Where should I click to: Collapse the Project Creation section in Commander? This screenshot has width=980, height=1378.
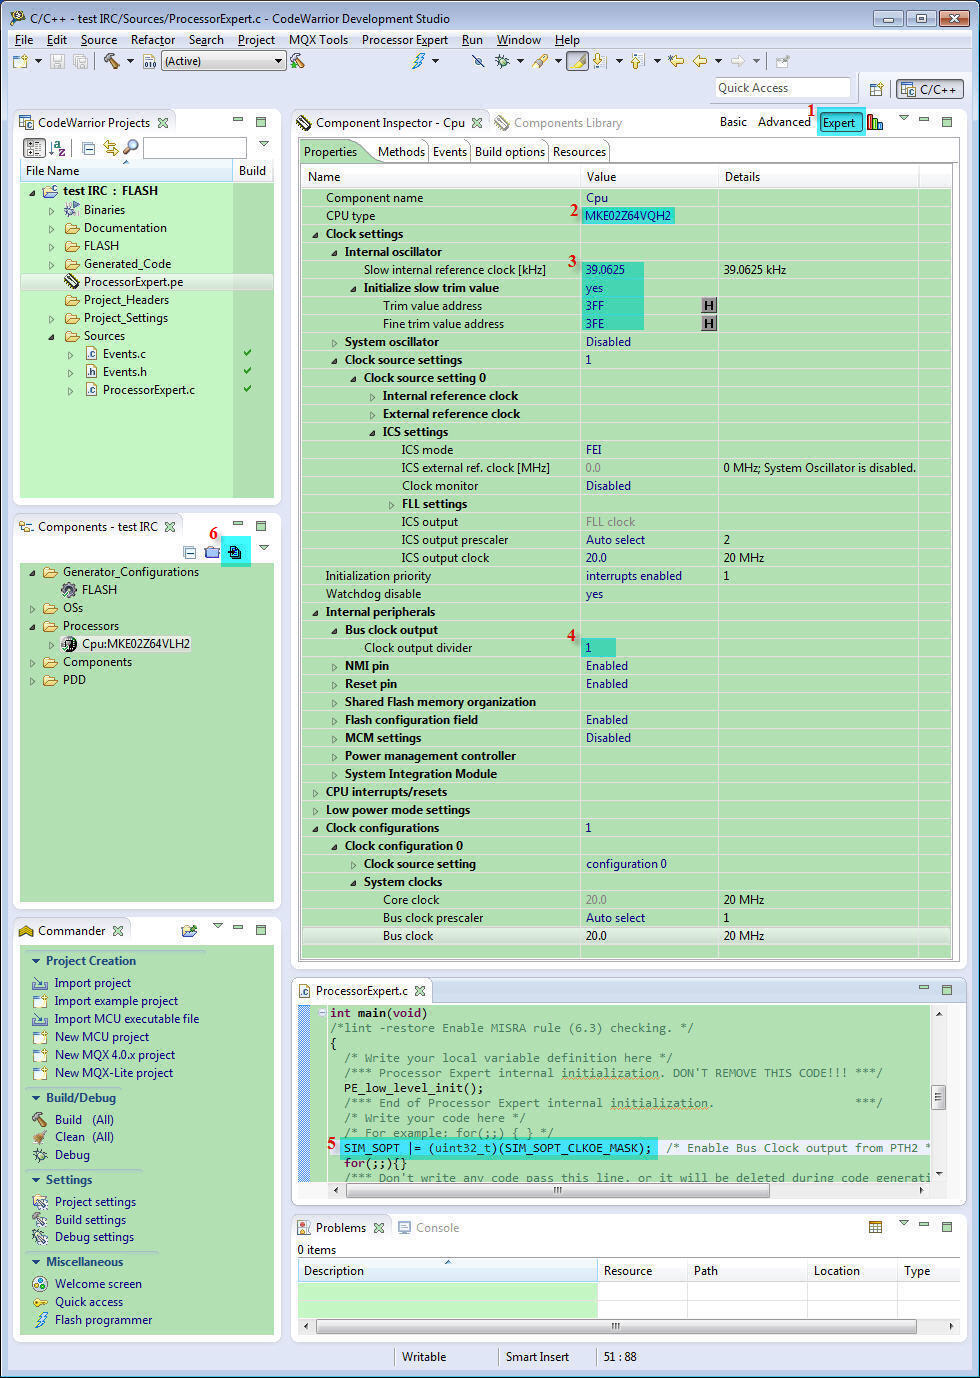pyautogui.click(x=36, y=961)
